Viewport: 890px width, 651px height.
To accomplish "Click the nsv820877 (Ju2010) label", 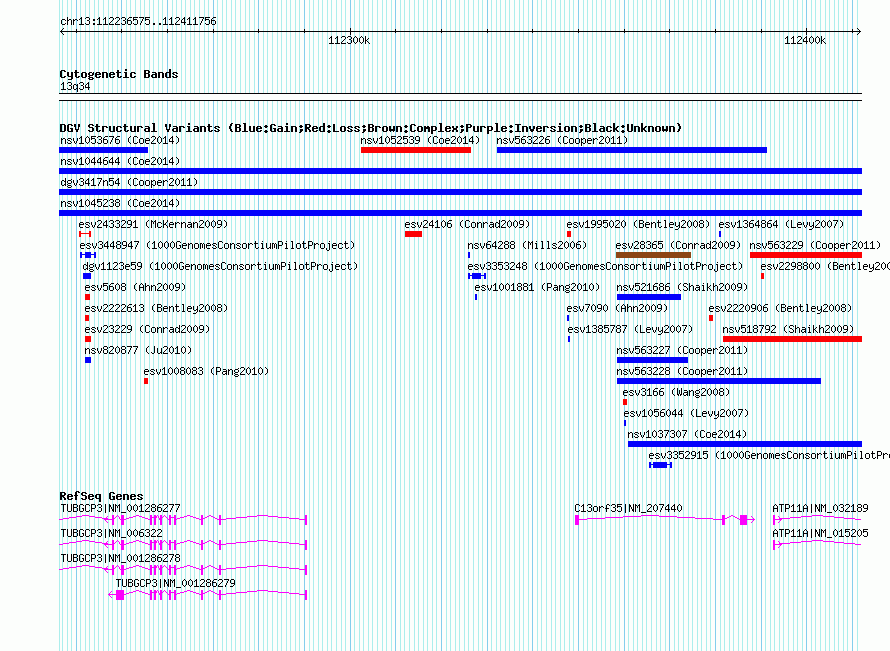I will pos(138,350).
